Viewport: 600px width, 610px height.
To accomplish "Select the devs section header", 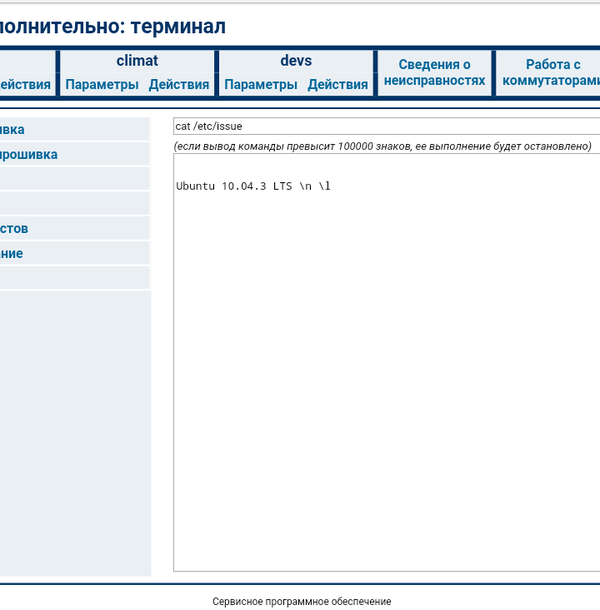I will pos(296,61).
